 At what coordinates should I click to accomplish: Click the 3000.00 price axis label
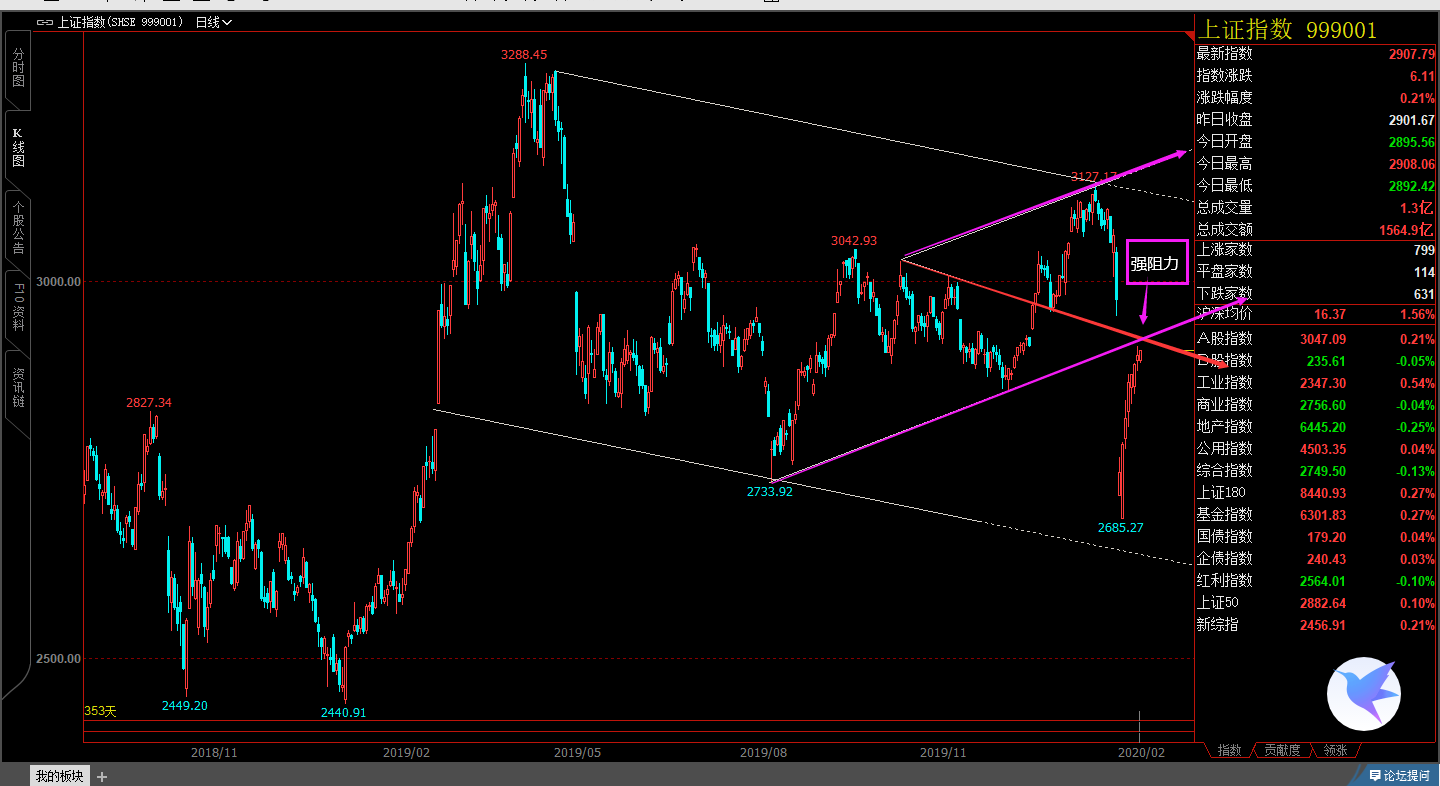click(60, 282)
